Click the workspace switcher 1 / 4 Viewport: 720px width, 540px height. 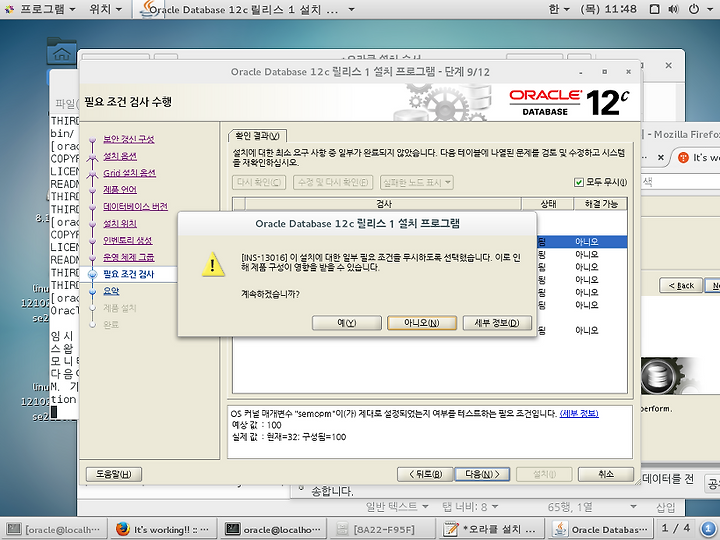pos(675,528)
